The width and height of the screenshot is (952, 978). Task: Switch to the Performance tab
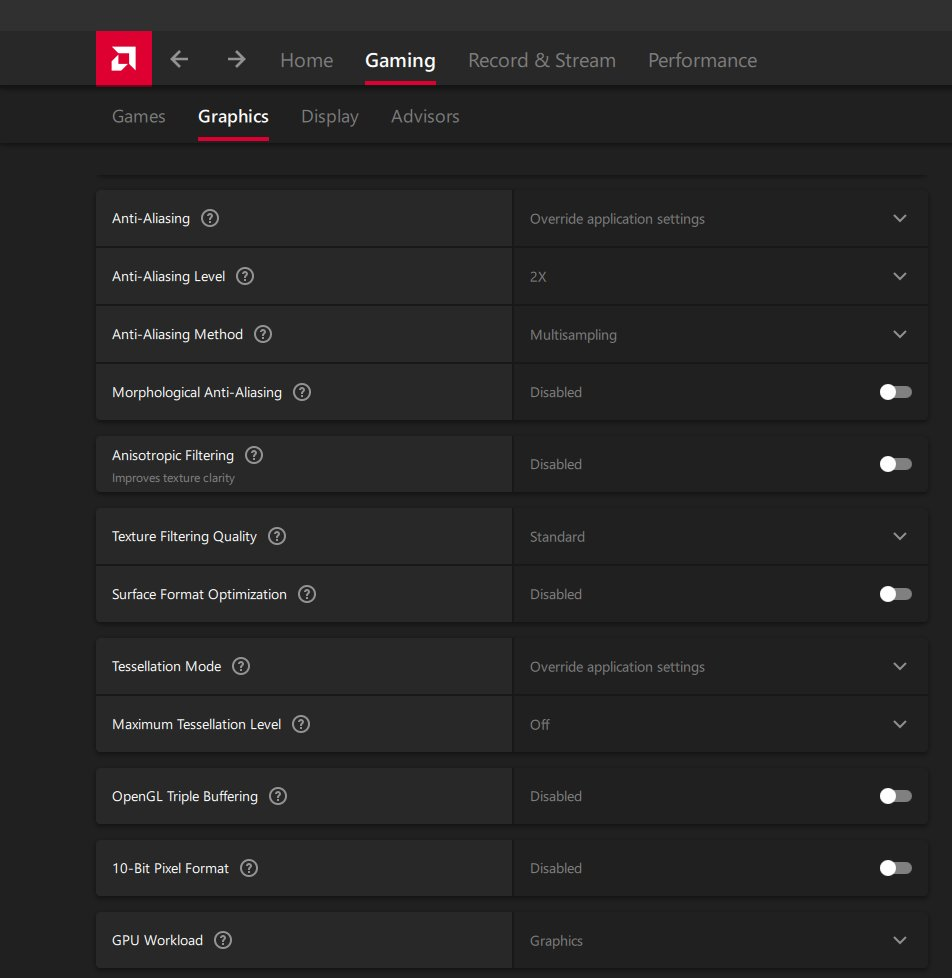tap(702, 60)
